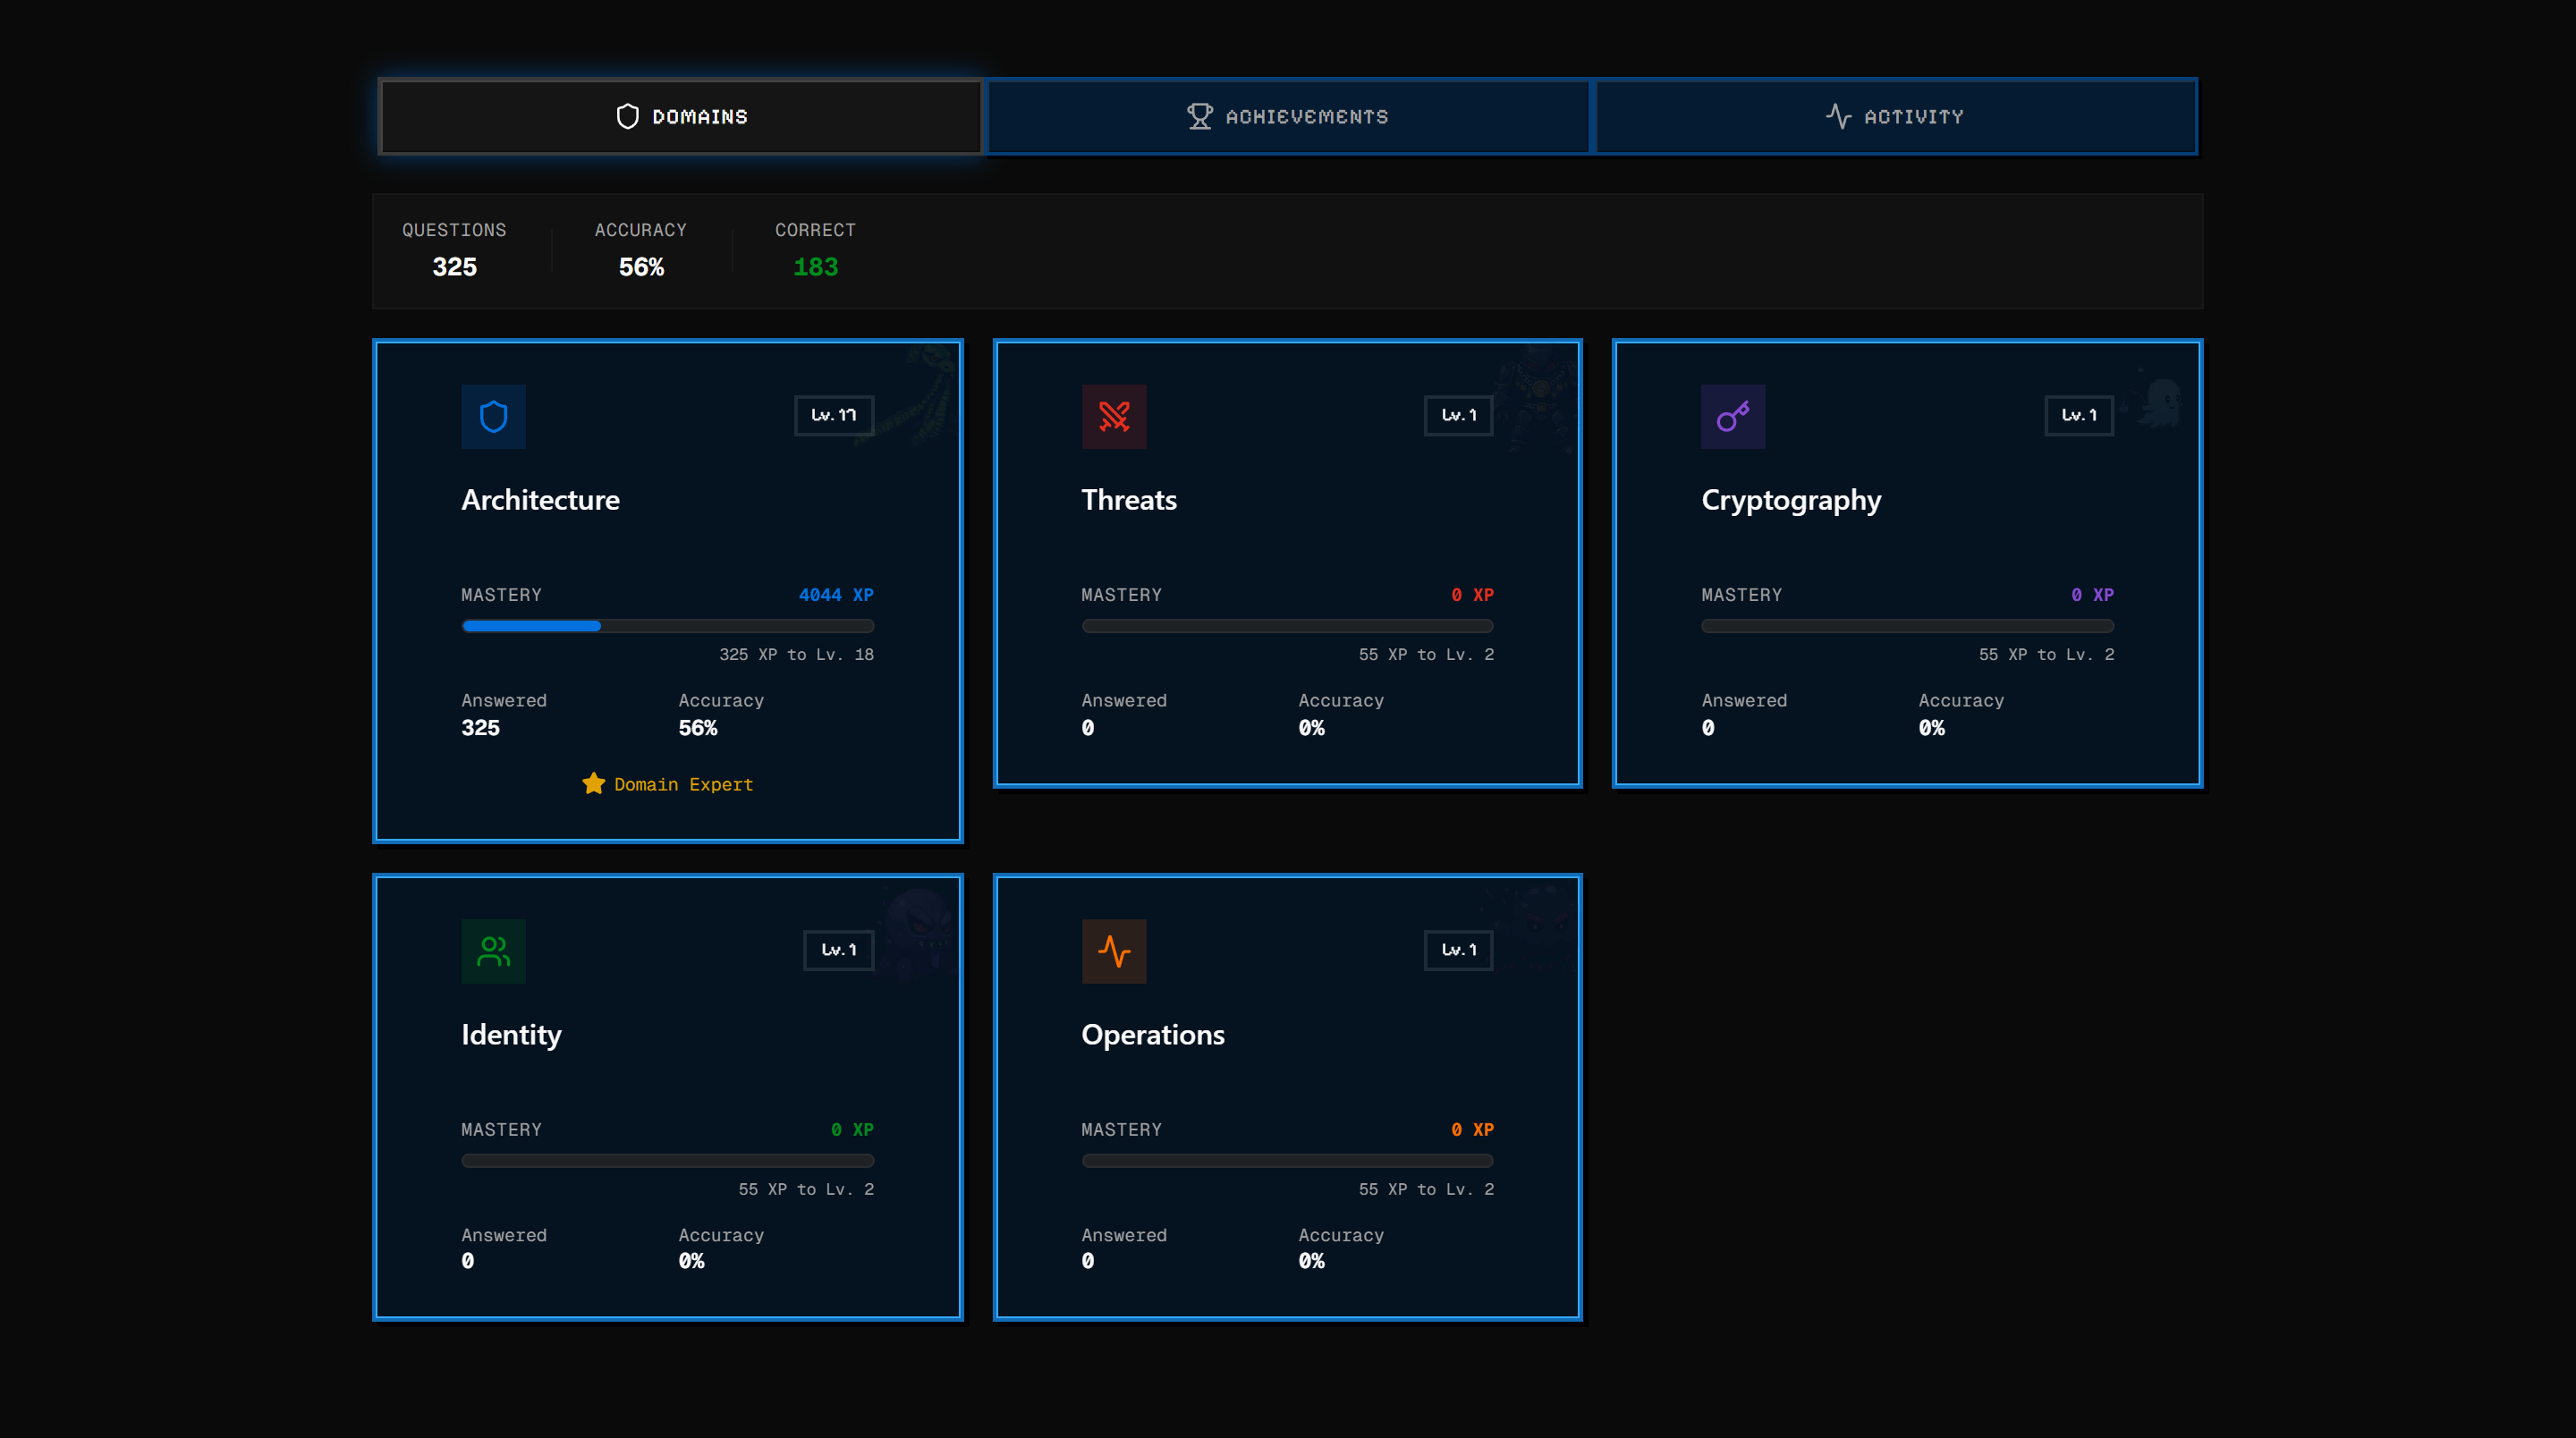Click the Lv. 17 badge on Architecture
The height and width of the screenshot is (1438, 2576).
pos(833,415)
